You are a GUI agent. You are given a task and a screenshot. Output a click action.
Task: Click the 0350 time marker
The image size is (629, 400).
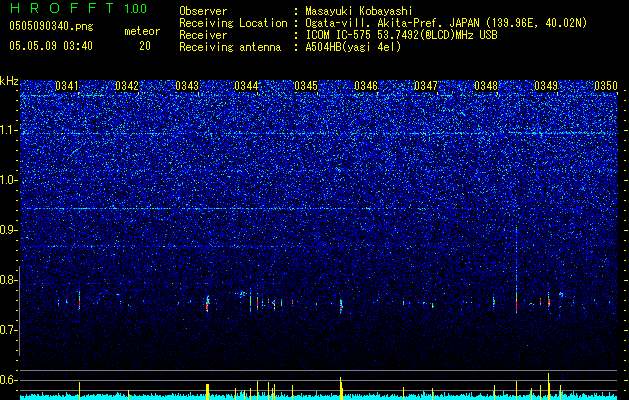[x=606, y=86]
